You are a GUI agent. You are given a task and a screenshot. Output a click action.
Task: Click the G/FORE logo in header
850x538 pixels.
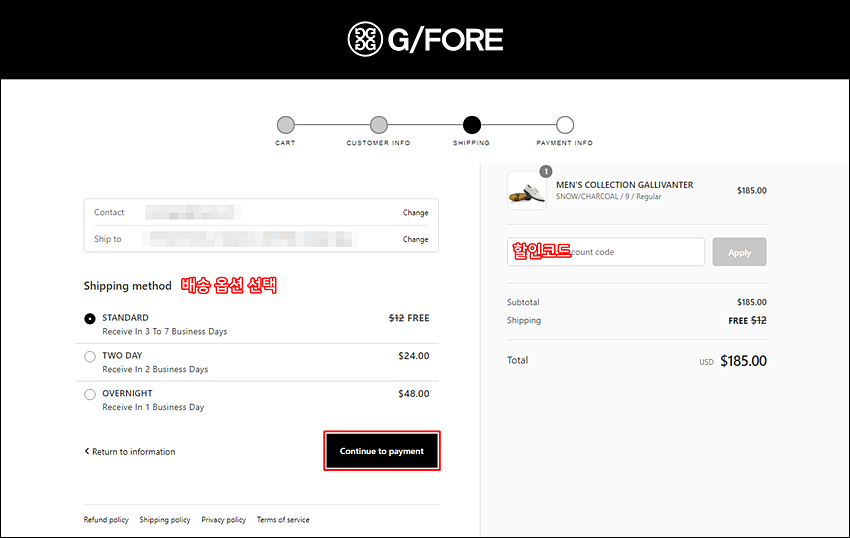[425, 39]
